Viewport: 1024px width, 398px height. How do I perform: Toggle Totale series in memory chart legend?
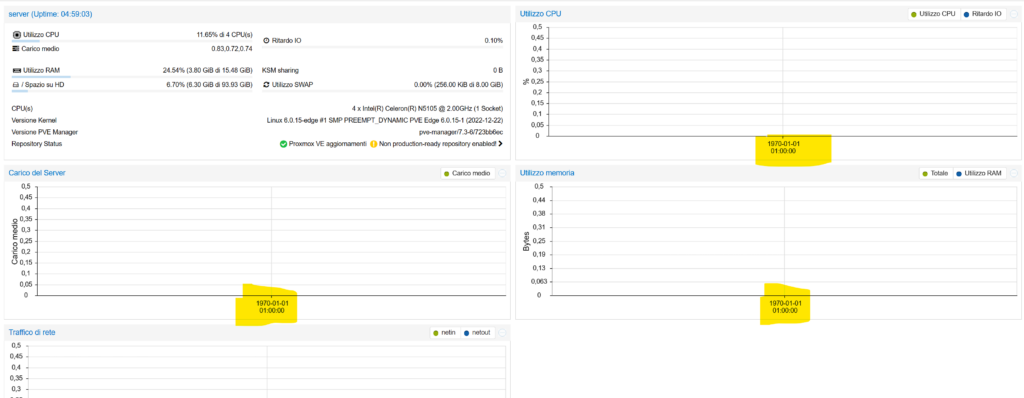936,173
